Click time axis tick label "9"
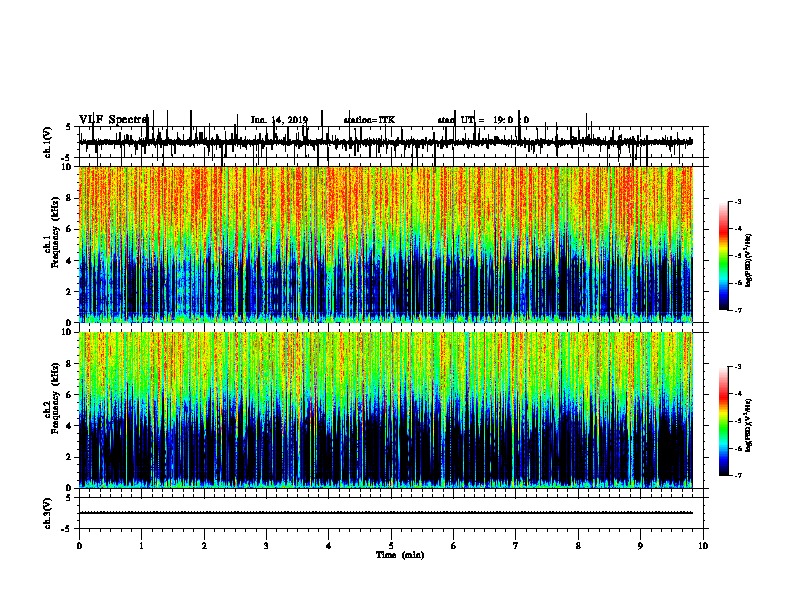Screen dimensions: 792x612 click(x=640, y=546)
